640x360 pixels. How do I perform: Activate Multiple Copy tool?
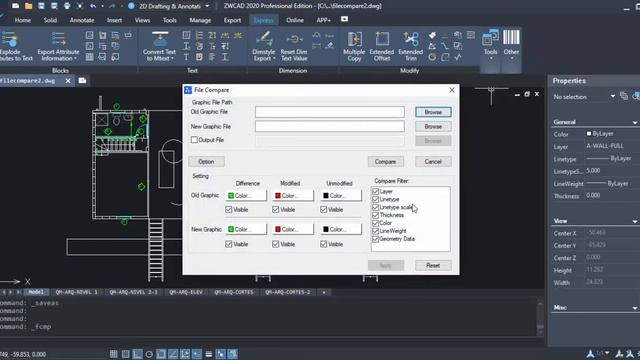click(x=354, y=46)
